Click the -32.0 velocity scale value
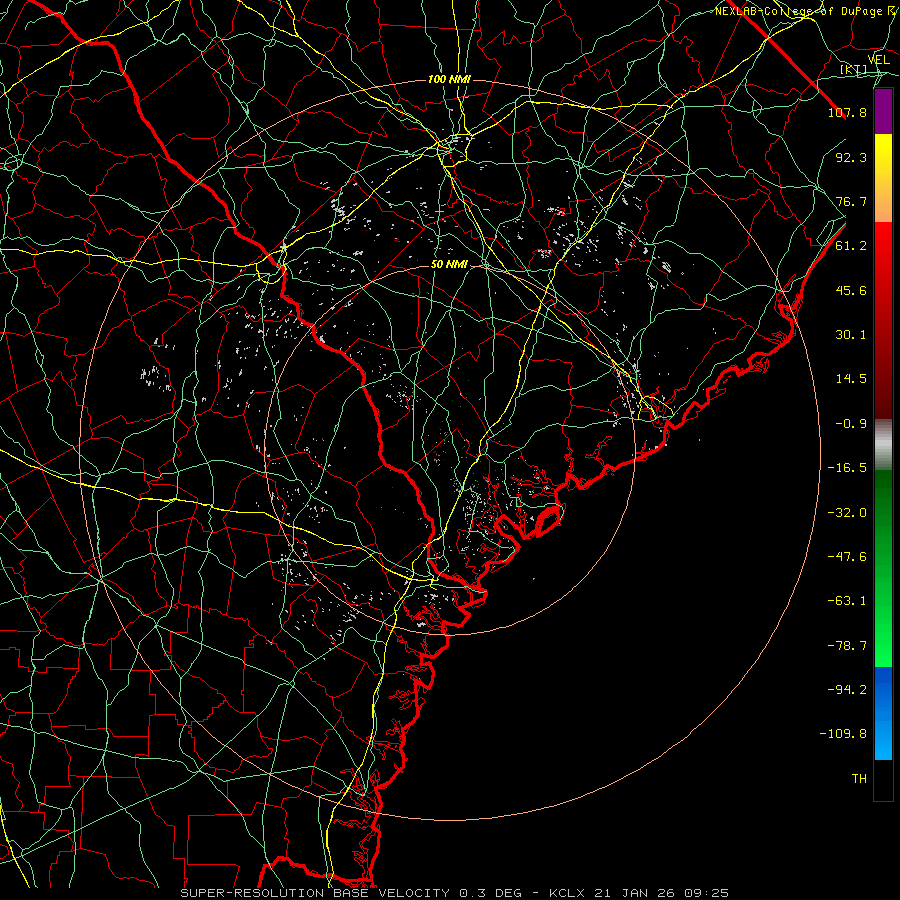 pos(847,513)
